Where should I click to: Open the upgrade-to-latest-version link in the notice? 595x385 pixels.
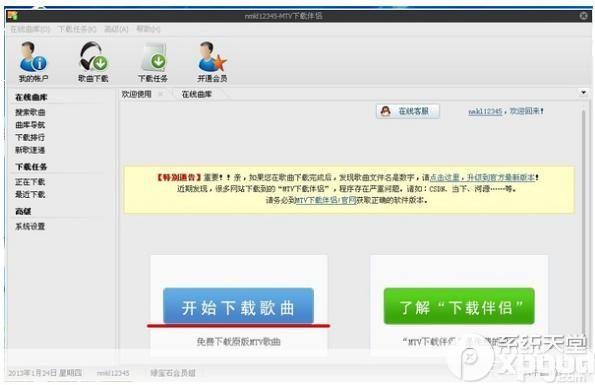pos(482,177)
